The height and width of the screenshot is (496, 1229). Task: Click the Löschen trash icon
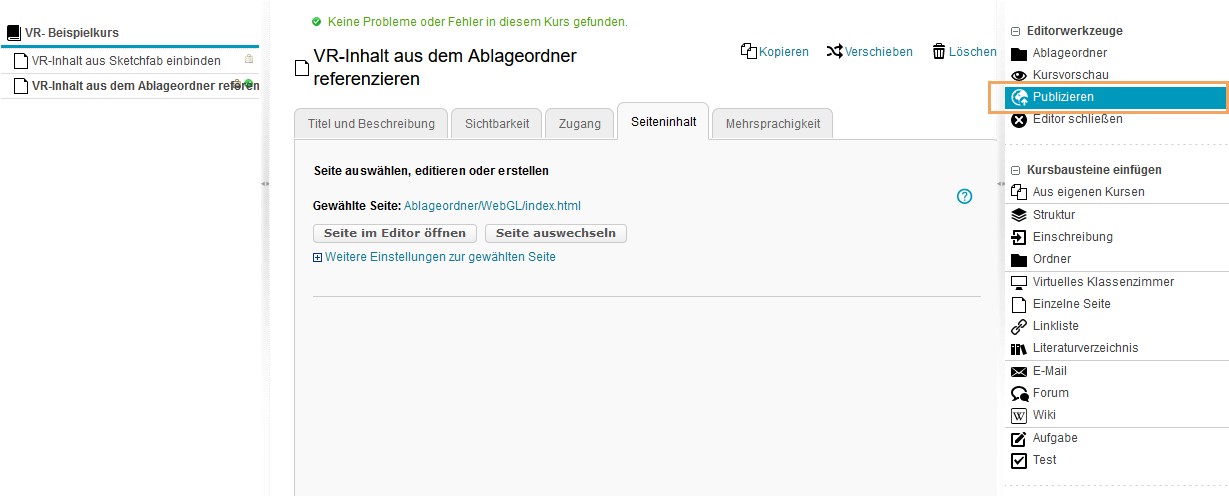[x=939, y=51]
